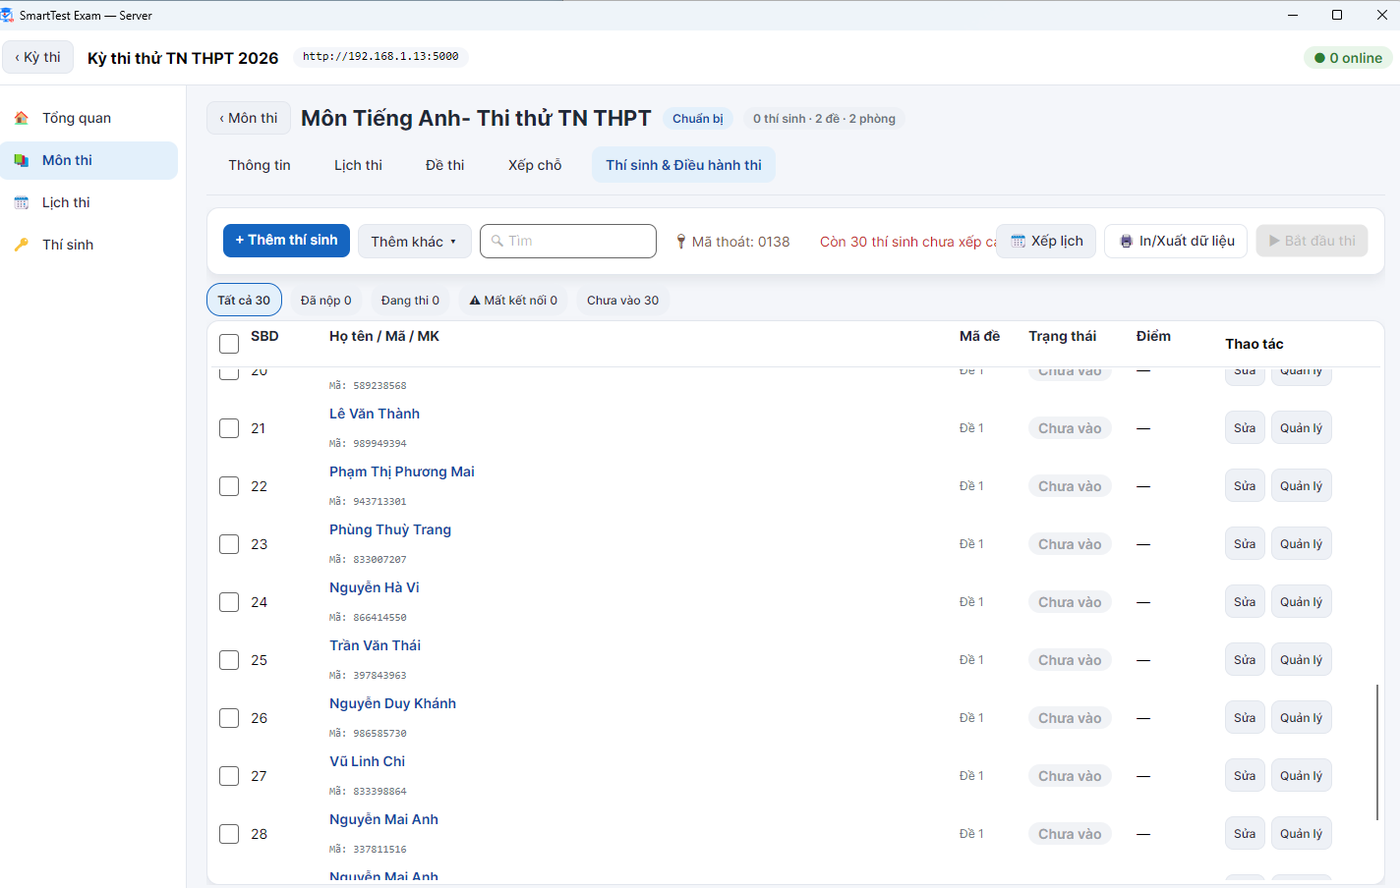
Task: Click the printer icon on In/Xuất dữ liệu
Action: click(1126, 241)
